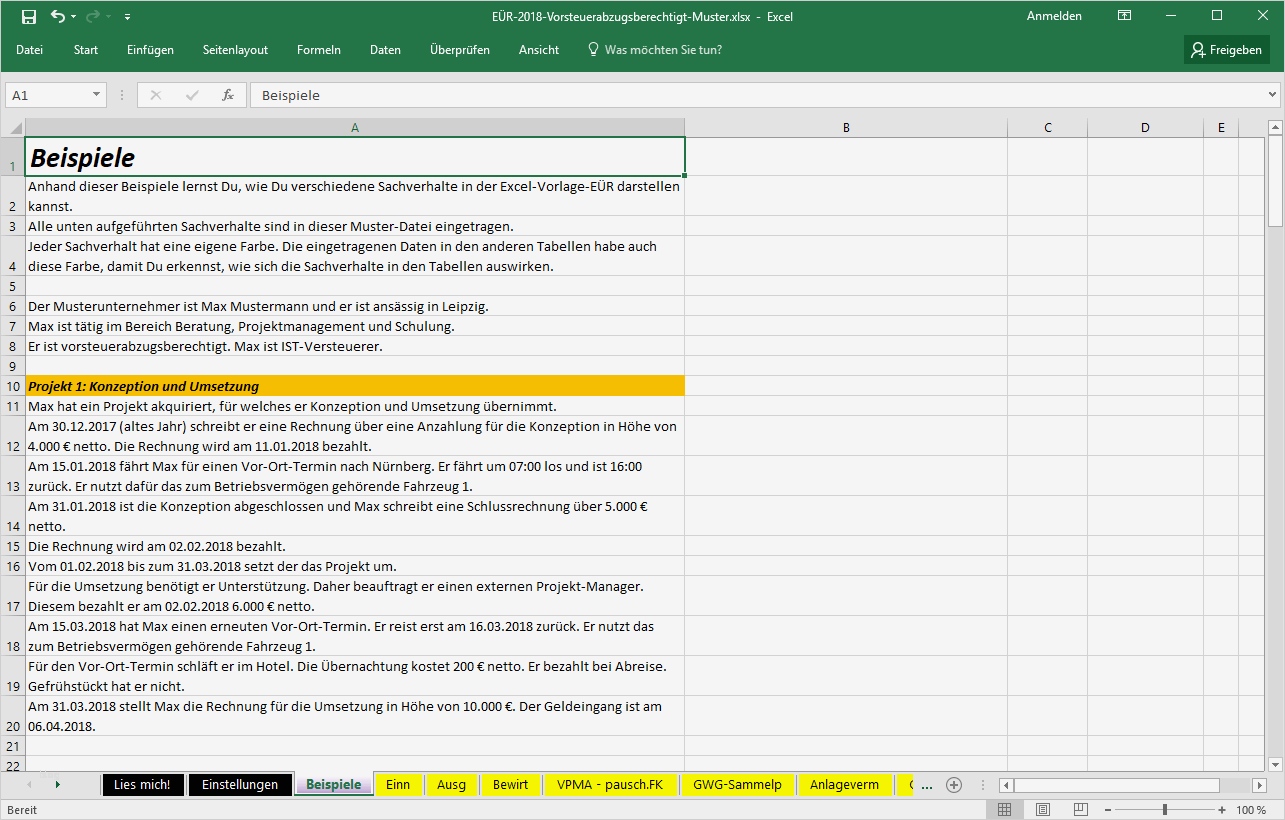
Task: Click the Undo arrow icon
Action: 57,16
